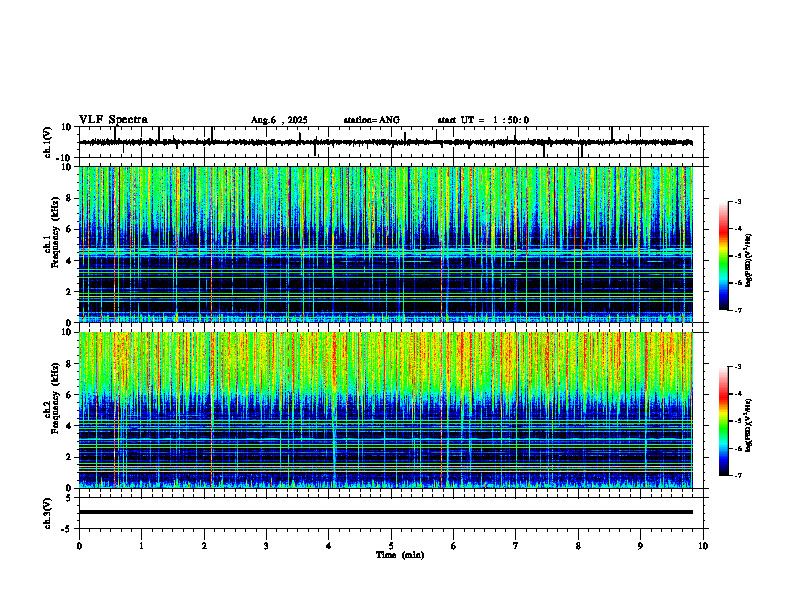Click the time axis tick label "5"
The height and width of the screenshot is (612, 792).
391,546
